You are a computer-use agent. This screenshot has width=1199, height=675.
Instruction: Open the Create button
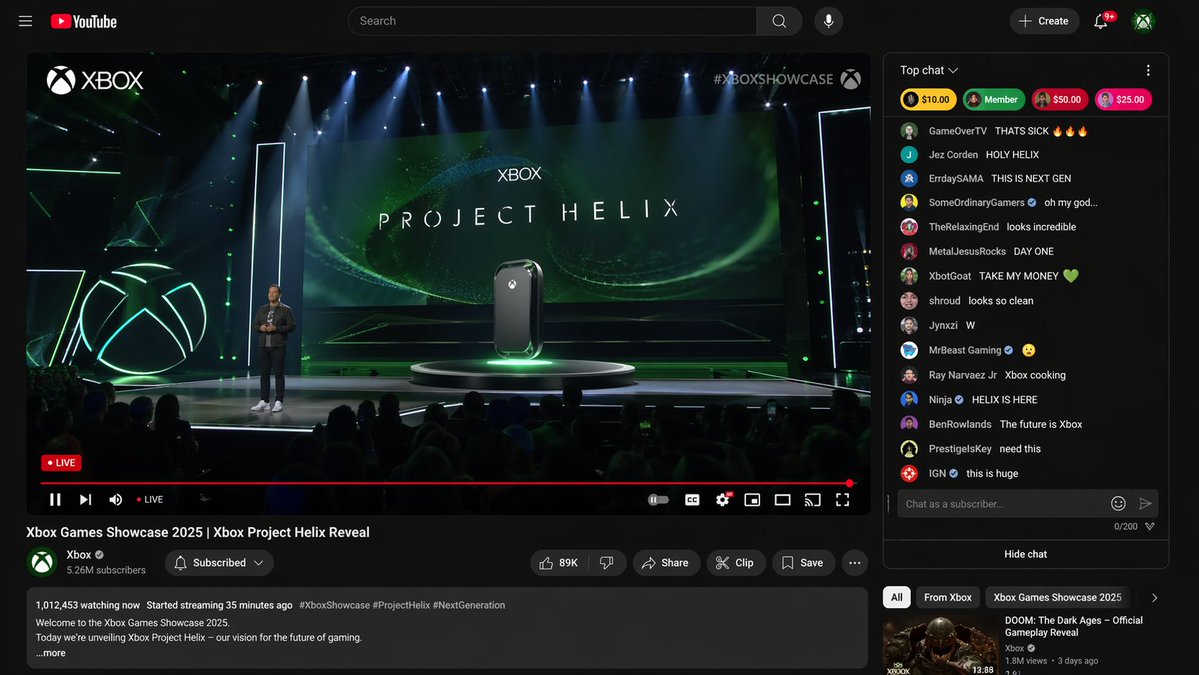[x=1044, y=21]
